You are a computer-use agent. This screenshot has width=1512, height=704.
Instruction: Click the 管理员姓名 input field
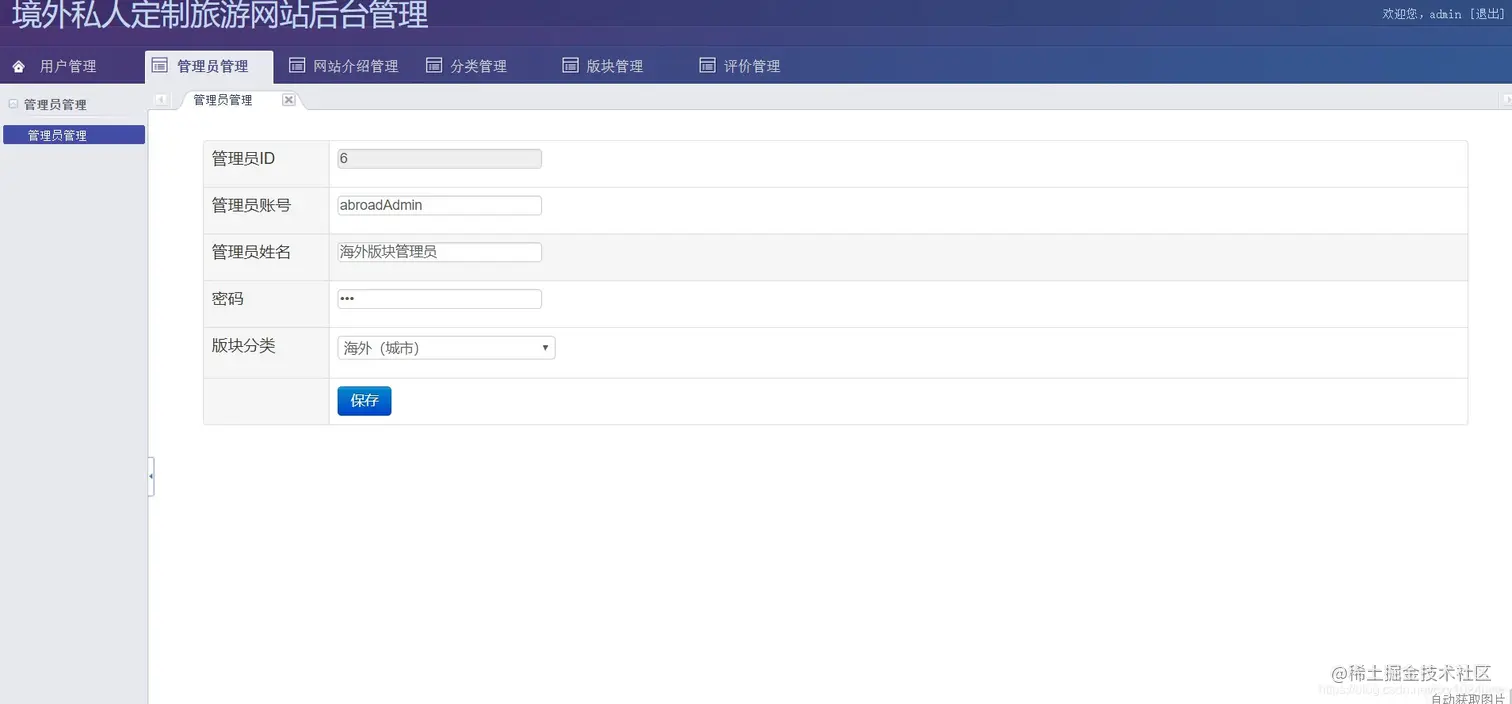[x=440, y=252]
